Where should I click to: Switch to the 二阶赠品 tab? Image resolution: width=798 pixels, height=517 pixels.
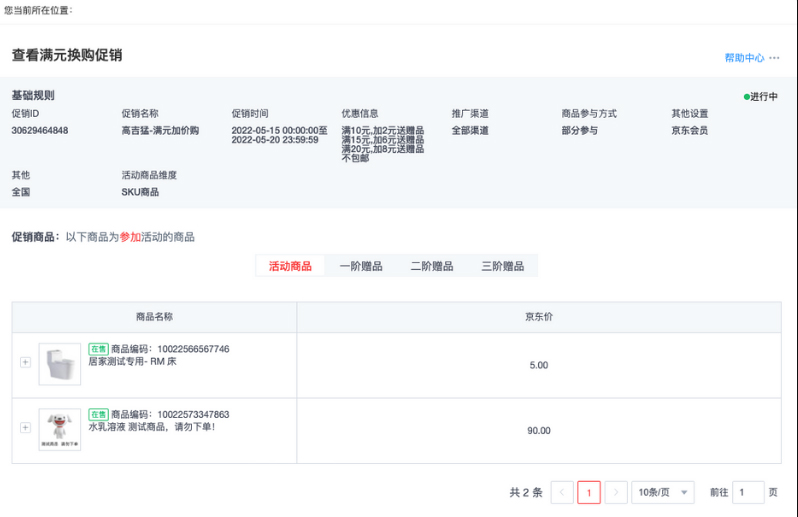tap(432, 266)
